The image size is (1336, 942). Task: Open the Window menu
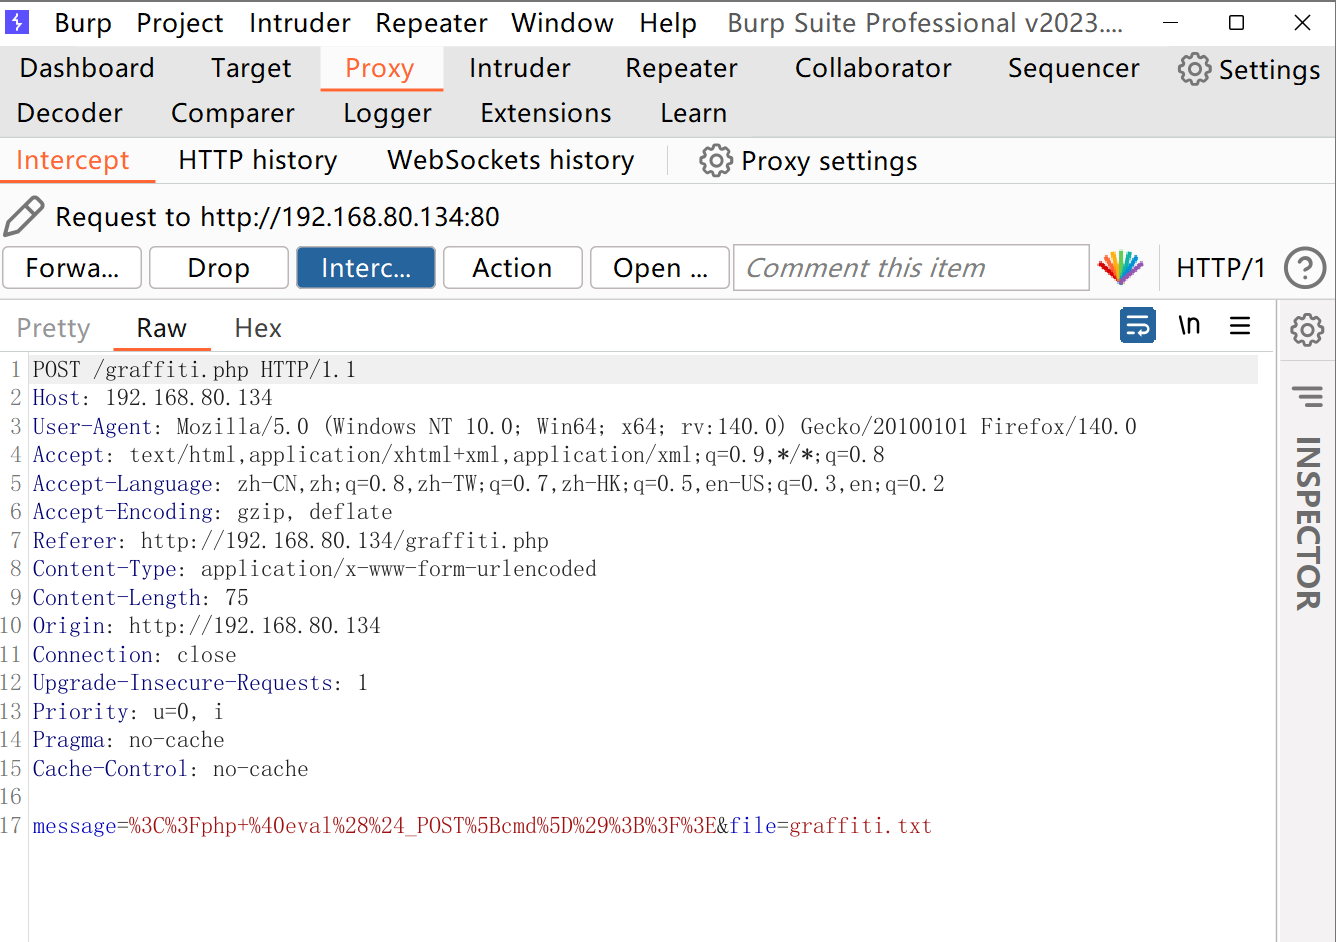pyautogui.click(x=563, y=23)
